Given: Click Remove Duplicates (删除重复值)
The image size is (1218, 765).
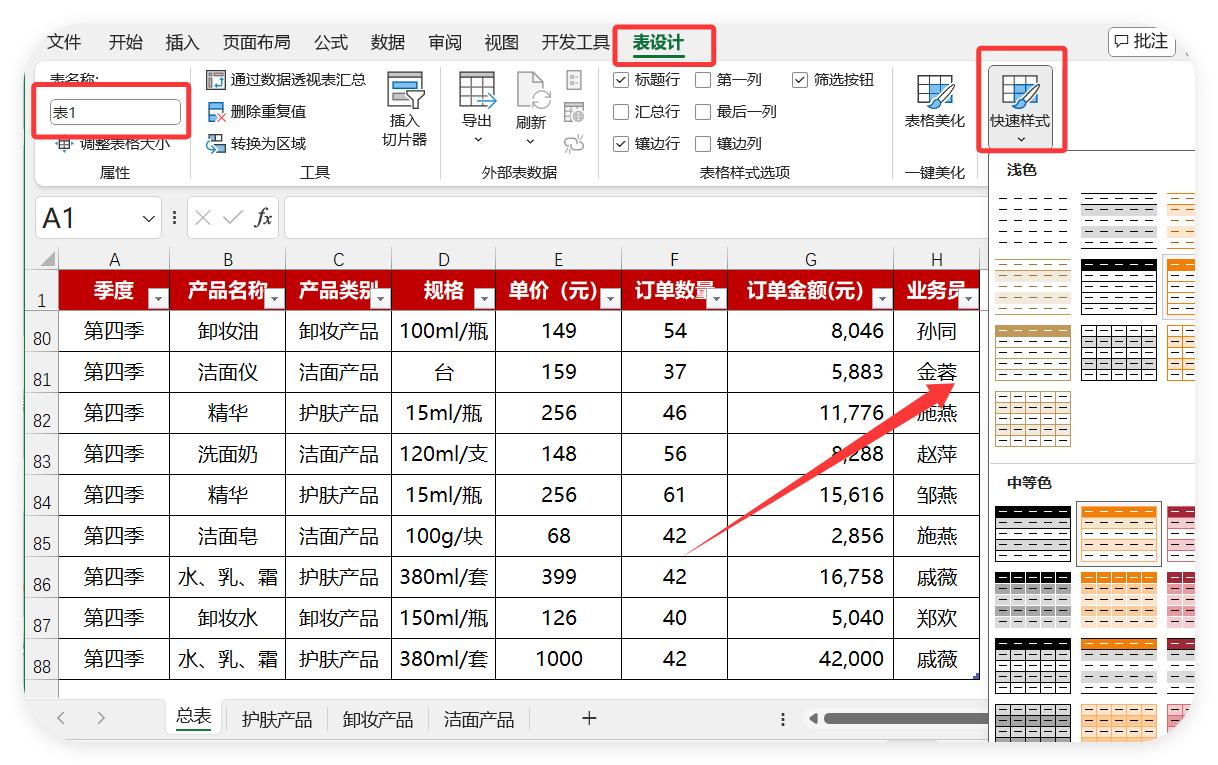Looking at the screenshot, I should pyautogui.click(x=256, y=112).
